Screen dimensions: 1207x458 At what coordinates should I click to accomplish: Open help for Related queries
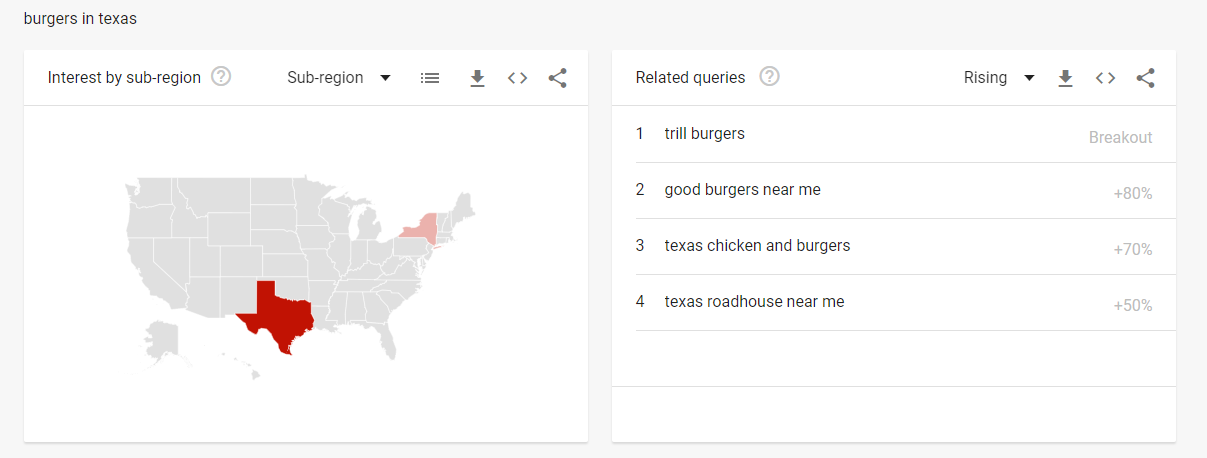pyautogui.click(x=769, y=77)
